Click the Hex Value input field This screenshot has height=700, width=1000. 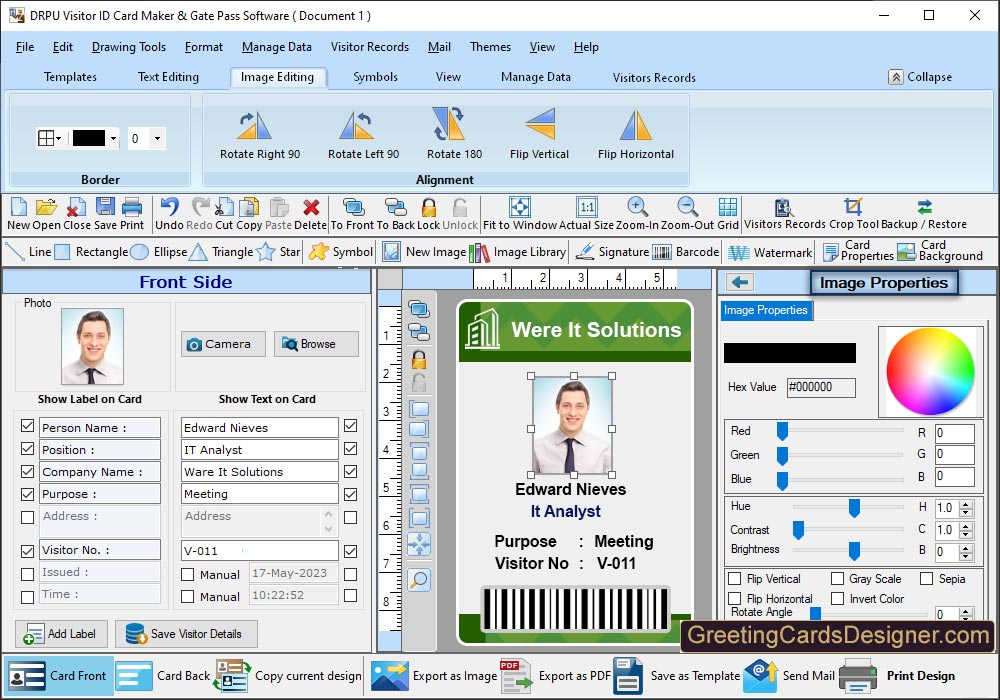pos(821,387)
